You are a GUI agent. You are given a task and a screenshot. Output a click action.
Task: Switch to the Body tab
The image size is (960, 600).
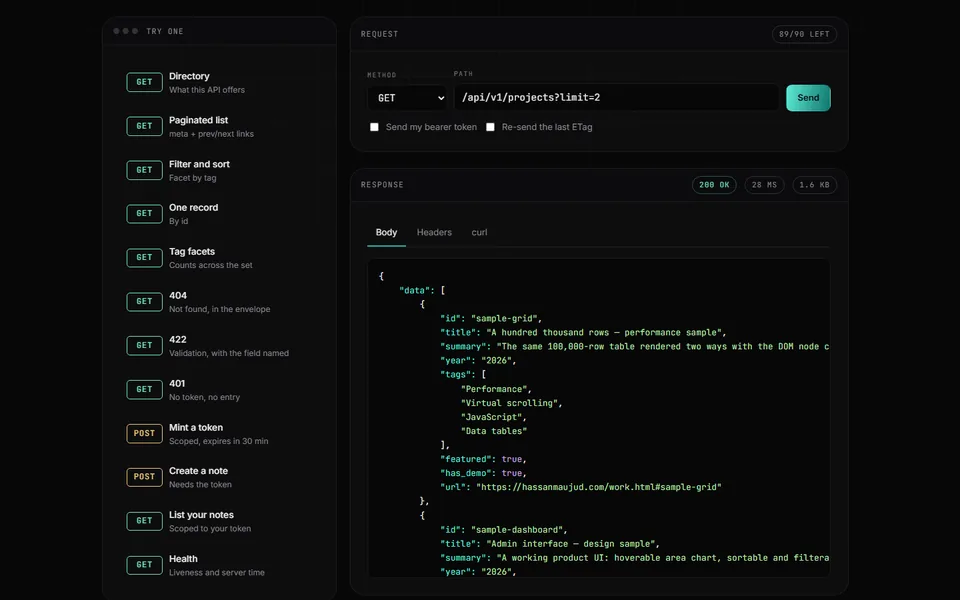click(386, 233)
